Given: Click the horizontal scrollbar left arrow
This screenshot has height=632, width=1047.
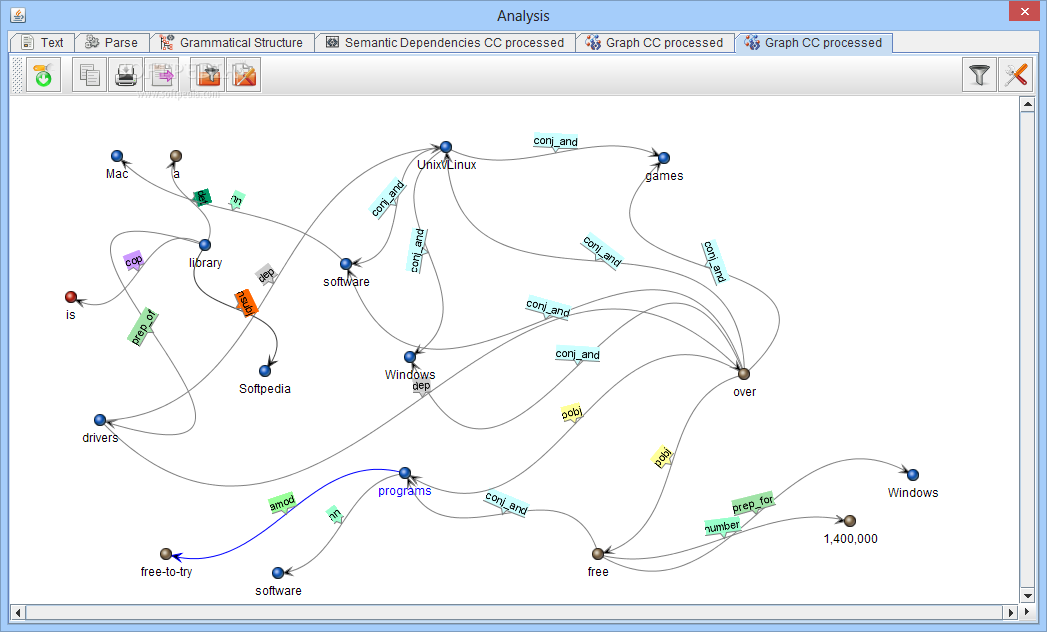Looking at the screenshot, I should (x=18, y=612).
